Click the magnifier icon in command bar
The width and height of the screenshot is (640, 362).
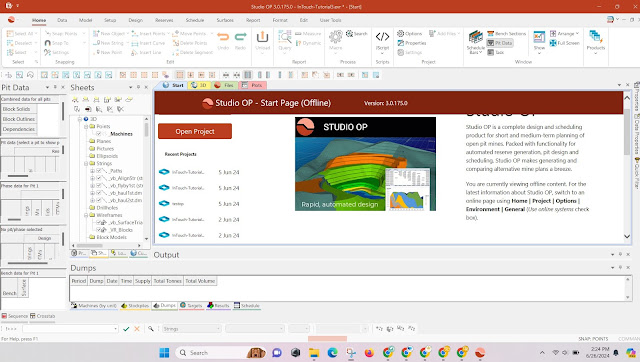pos(151,329)
